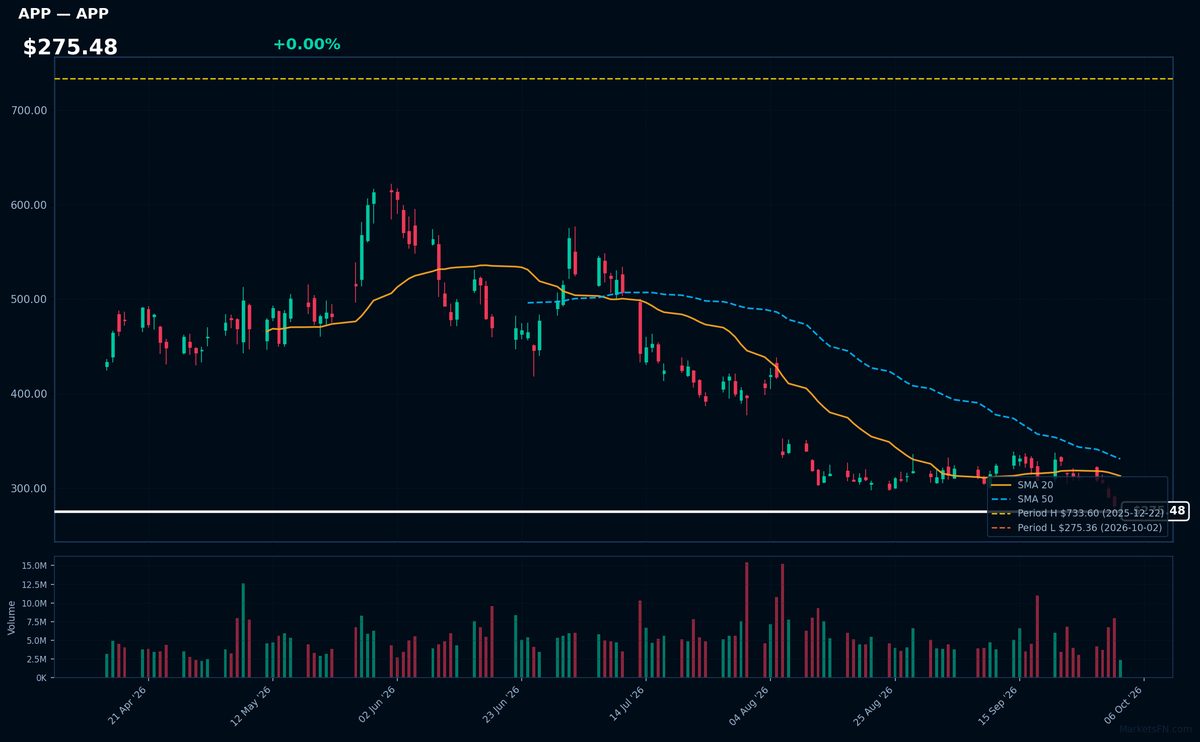Select the 500.00 price axis label
This screenshot has width=1200, height=742.
(x=29, y=300)
